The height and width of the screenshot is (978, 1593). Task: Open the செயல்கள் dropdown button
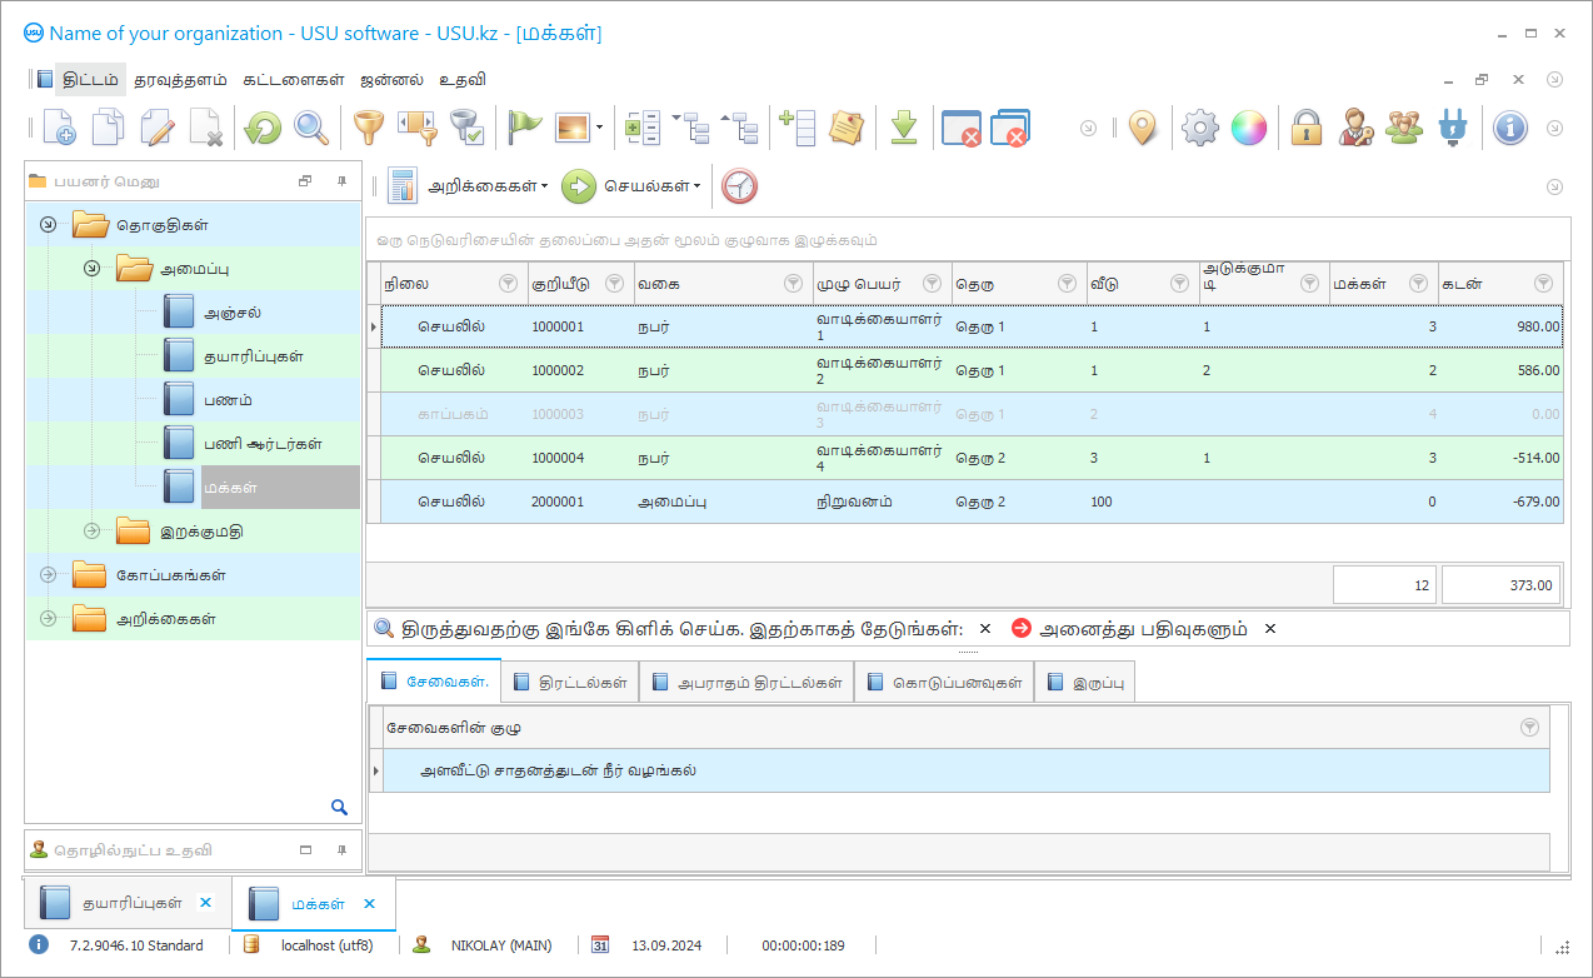(631, 186)
